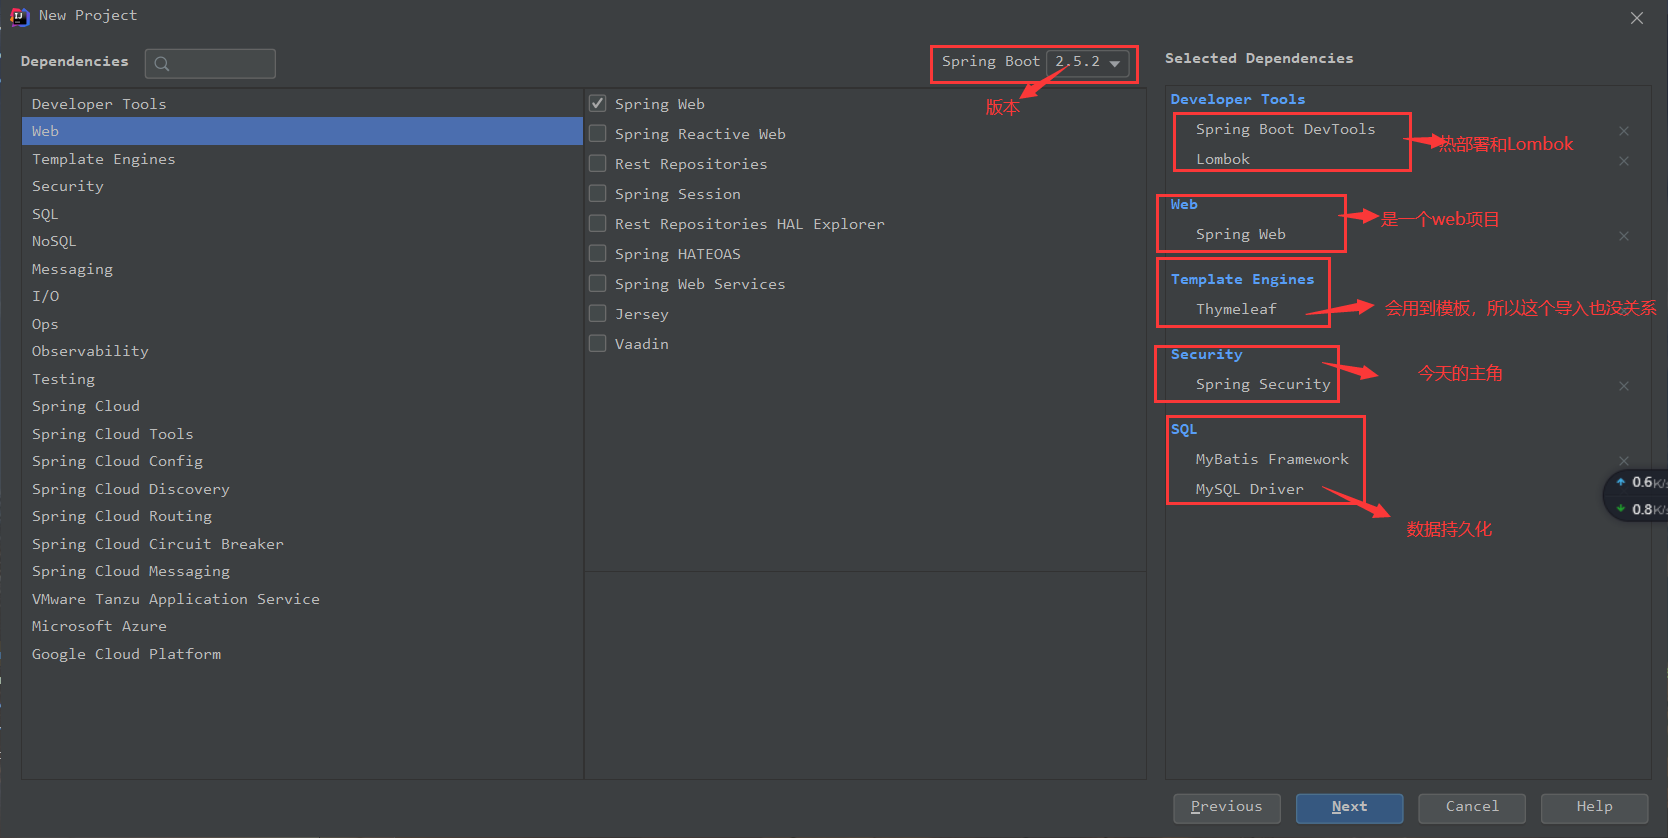Open the Spring Boot version dropdown
The image size is (1668, 838).
[1088, 62]
